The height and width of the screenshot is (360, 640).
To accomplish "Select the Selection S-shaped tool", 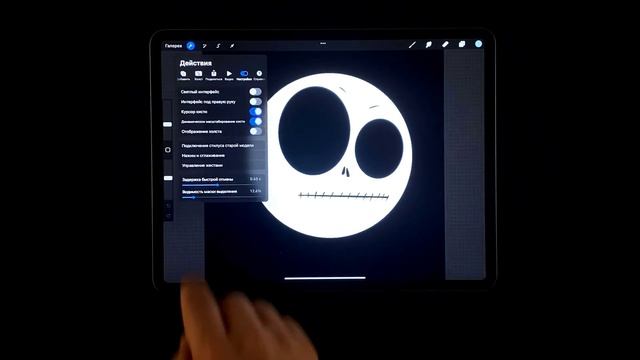I will [x=218, y=46].
